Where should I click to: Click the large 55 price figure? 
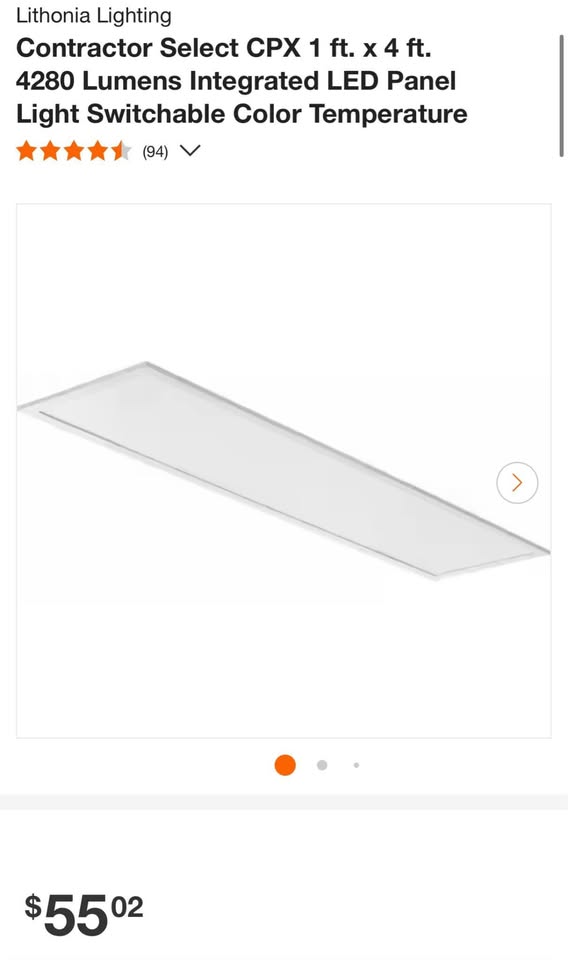76,915
